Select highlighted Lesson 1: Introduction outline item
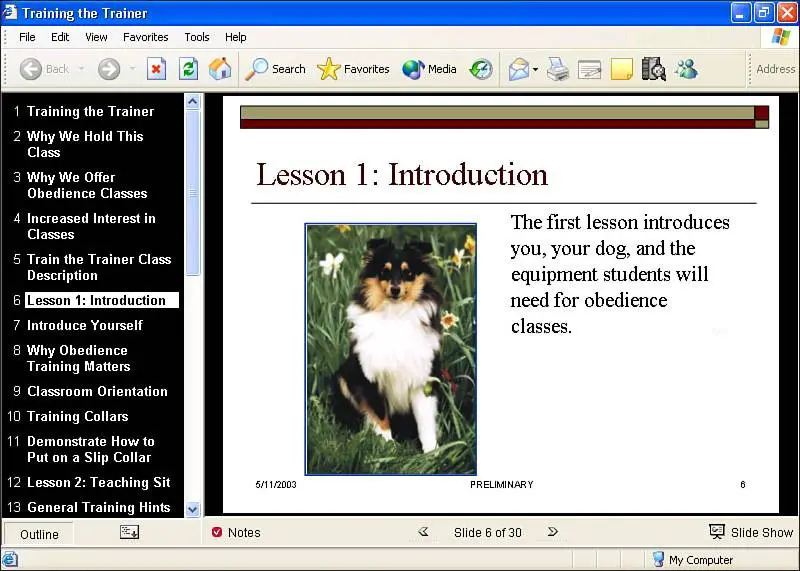Screen dimensions: 800x571 [x=102, y=300]
